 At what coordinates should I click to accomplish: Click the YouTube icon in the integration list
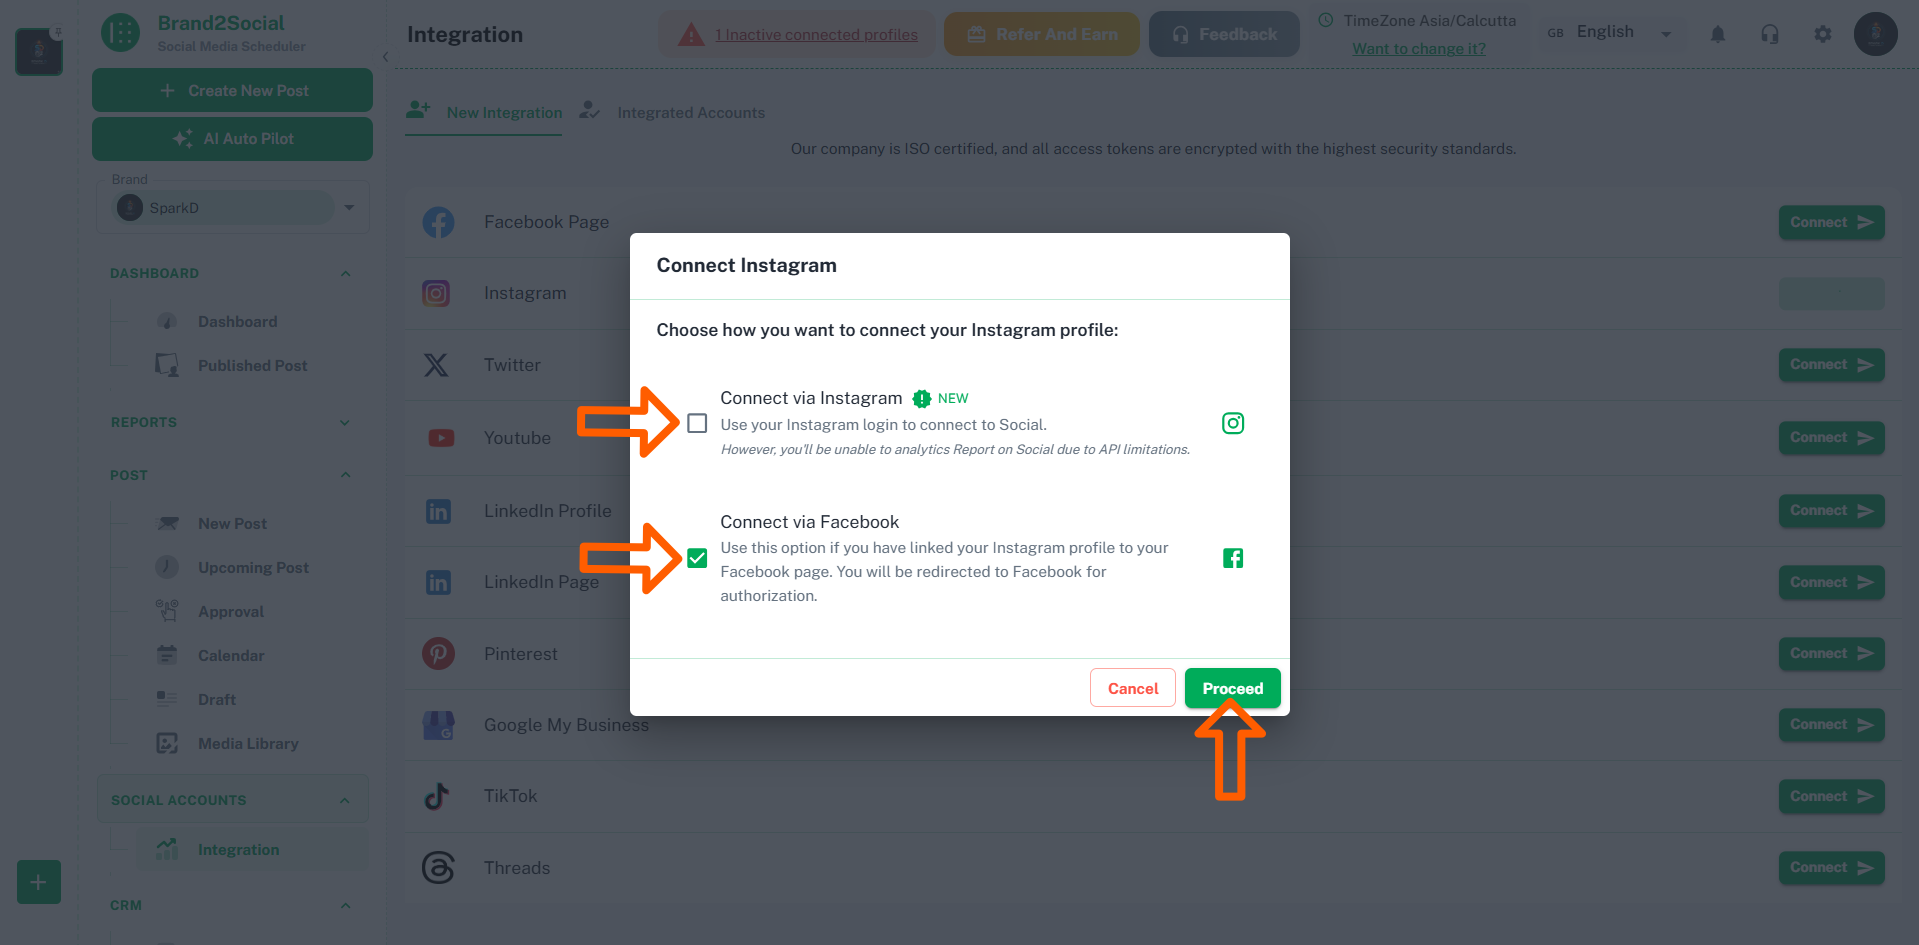coord(440,437)
